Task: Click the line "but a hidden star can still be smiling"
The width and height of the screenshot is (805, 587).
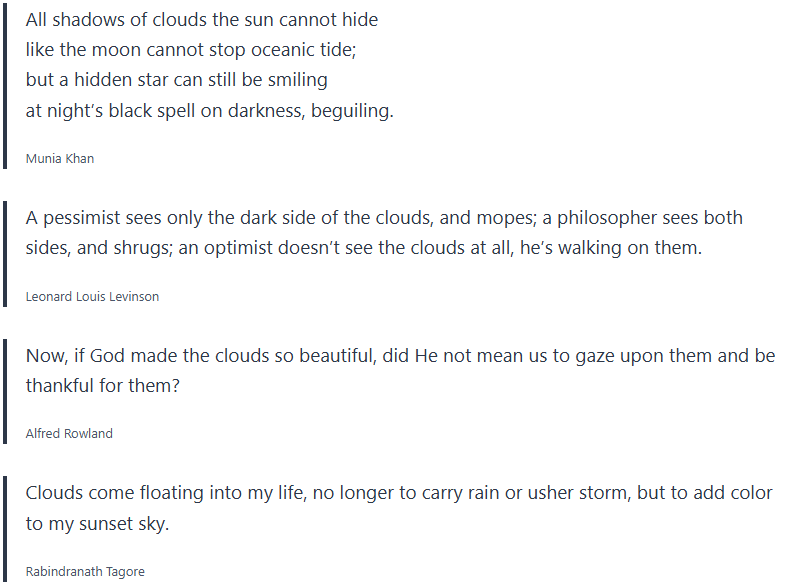Action: tap(177, 80)
